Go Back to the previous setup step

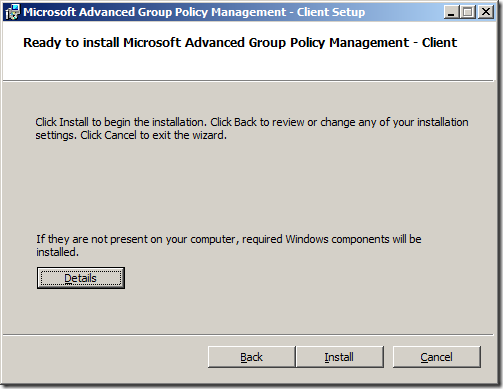(x=252, y=357)
